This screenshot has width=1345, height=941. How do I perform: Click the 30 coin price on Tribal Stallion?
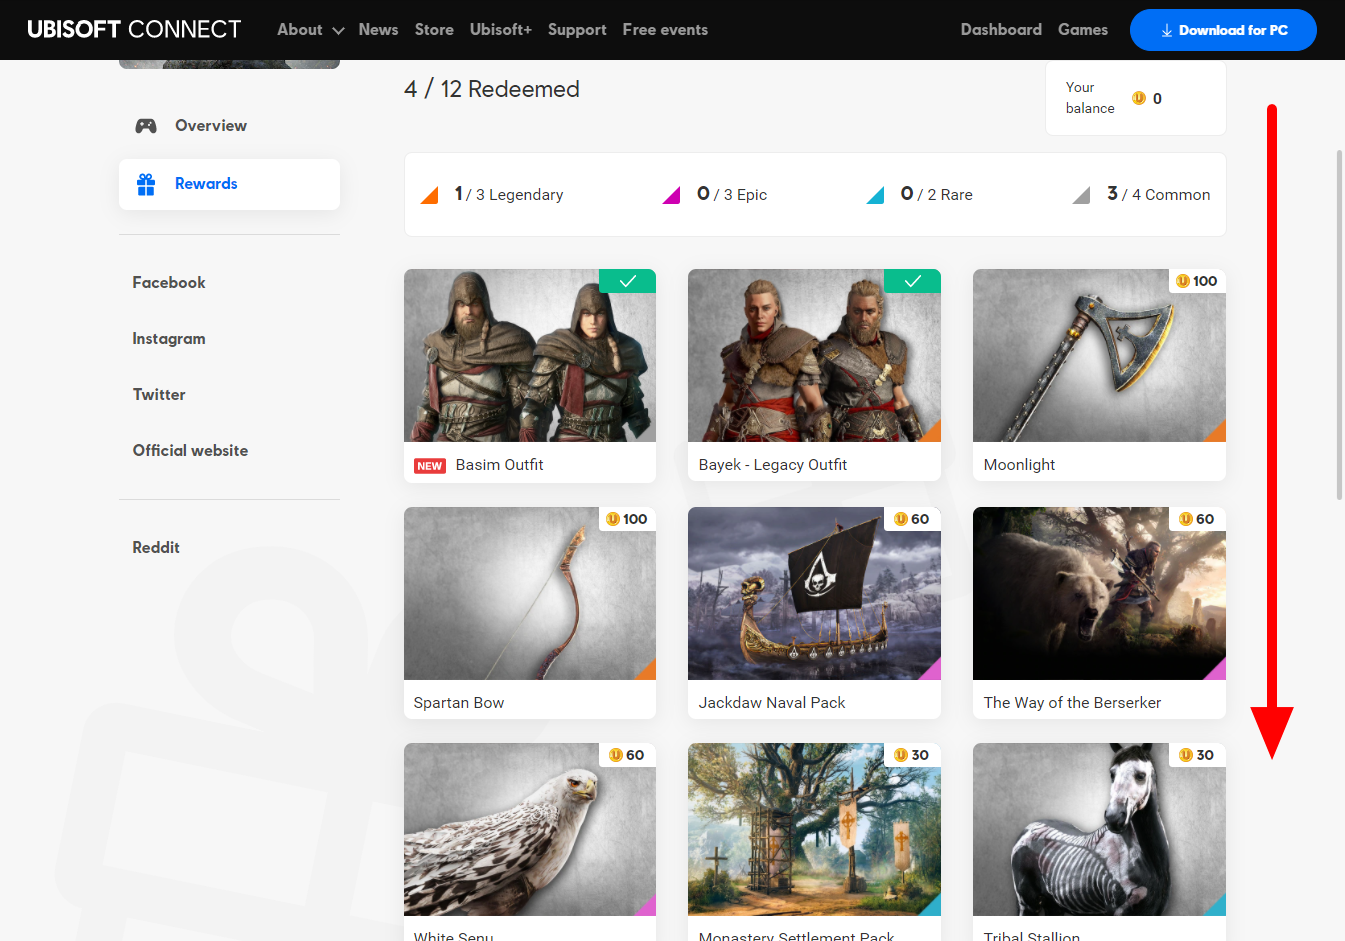(1197, 755)
